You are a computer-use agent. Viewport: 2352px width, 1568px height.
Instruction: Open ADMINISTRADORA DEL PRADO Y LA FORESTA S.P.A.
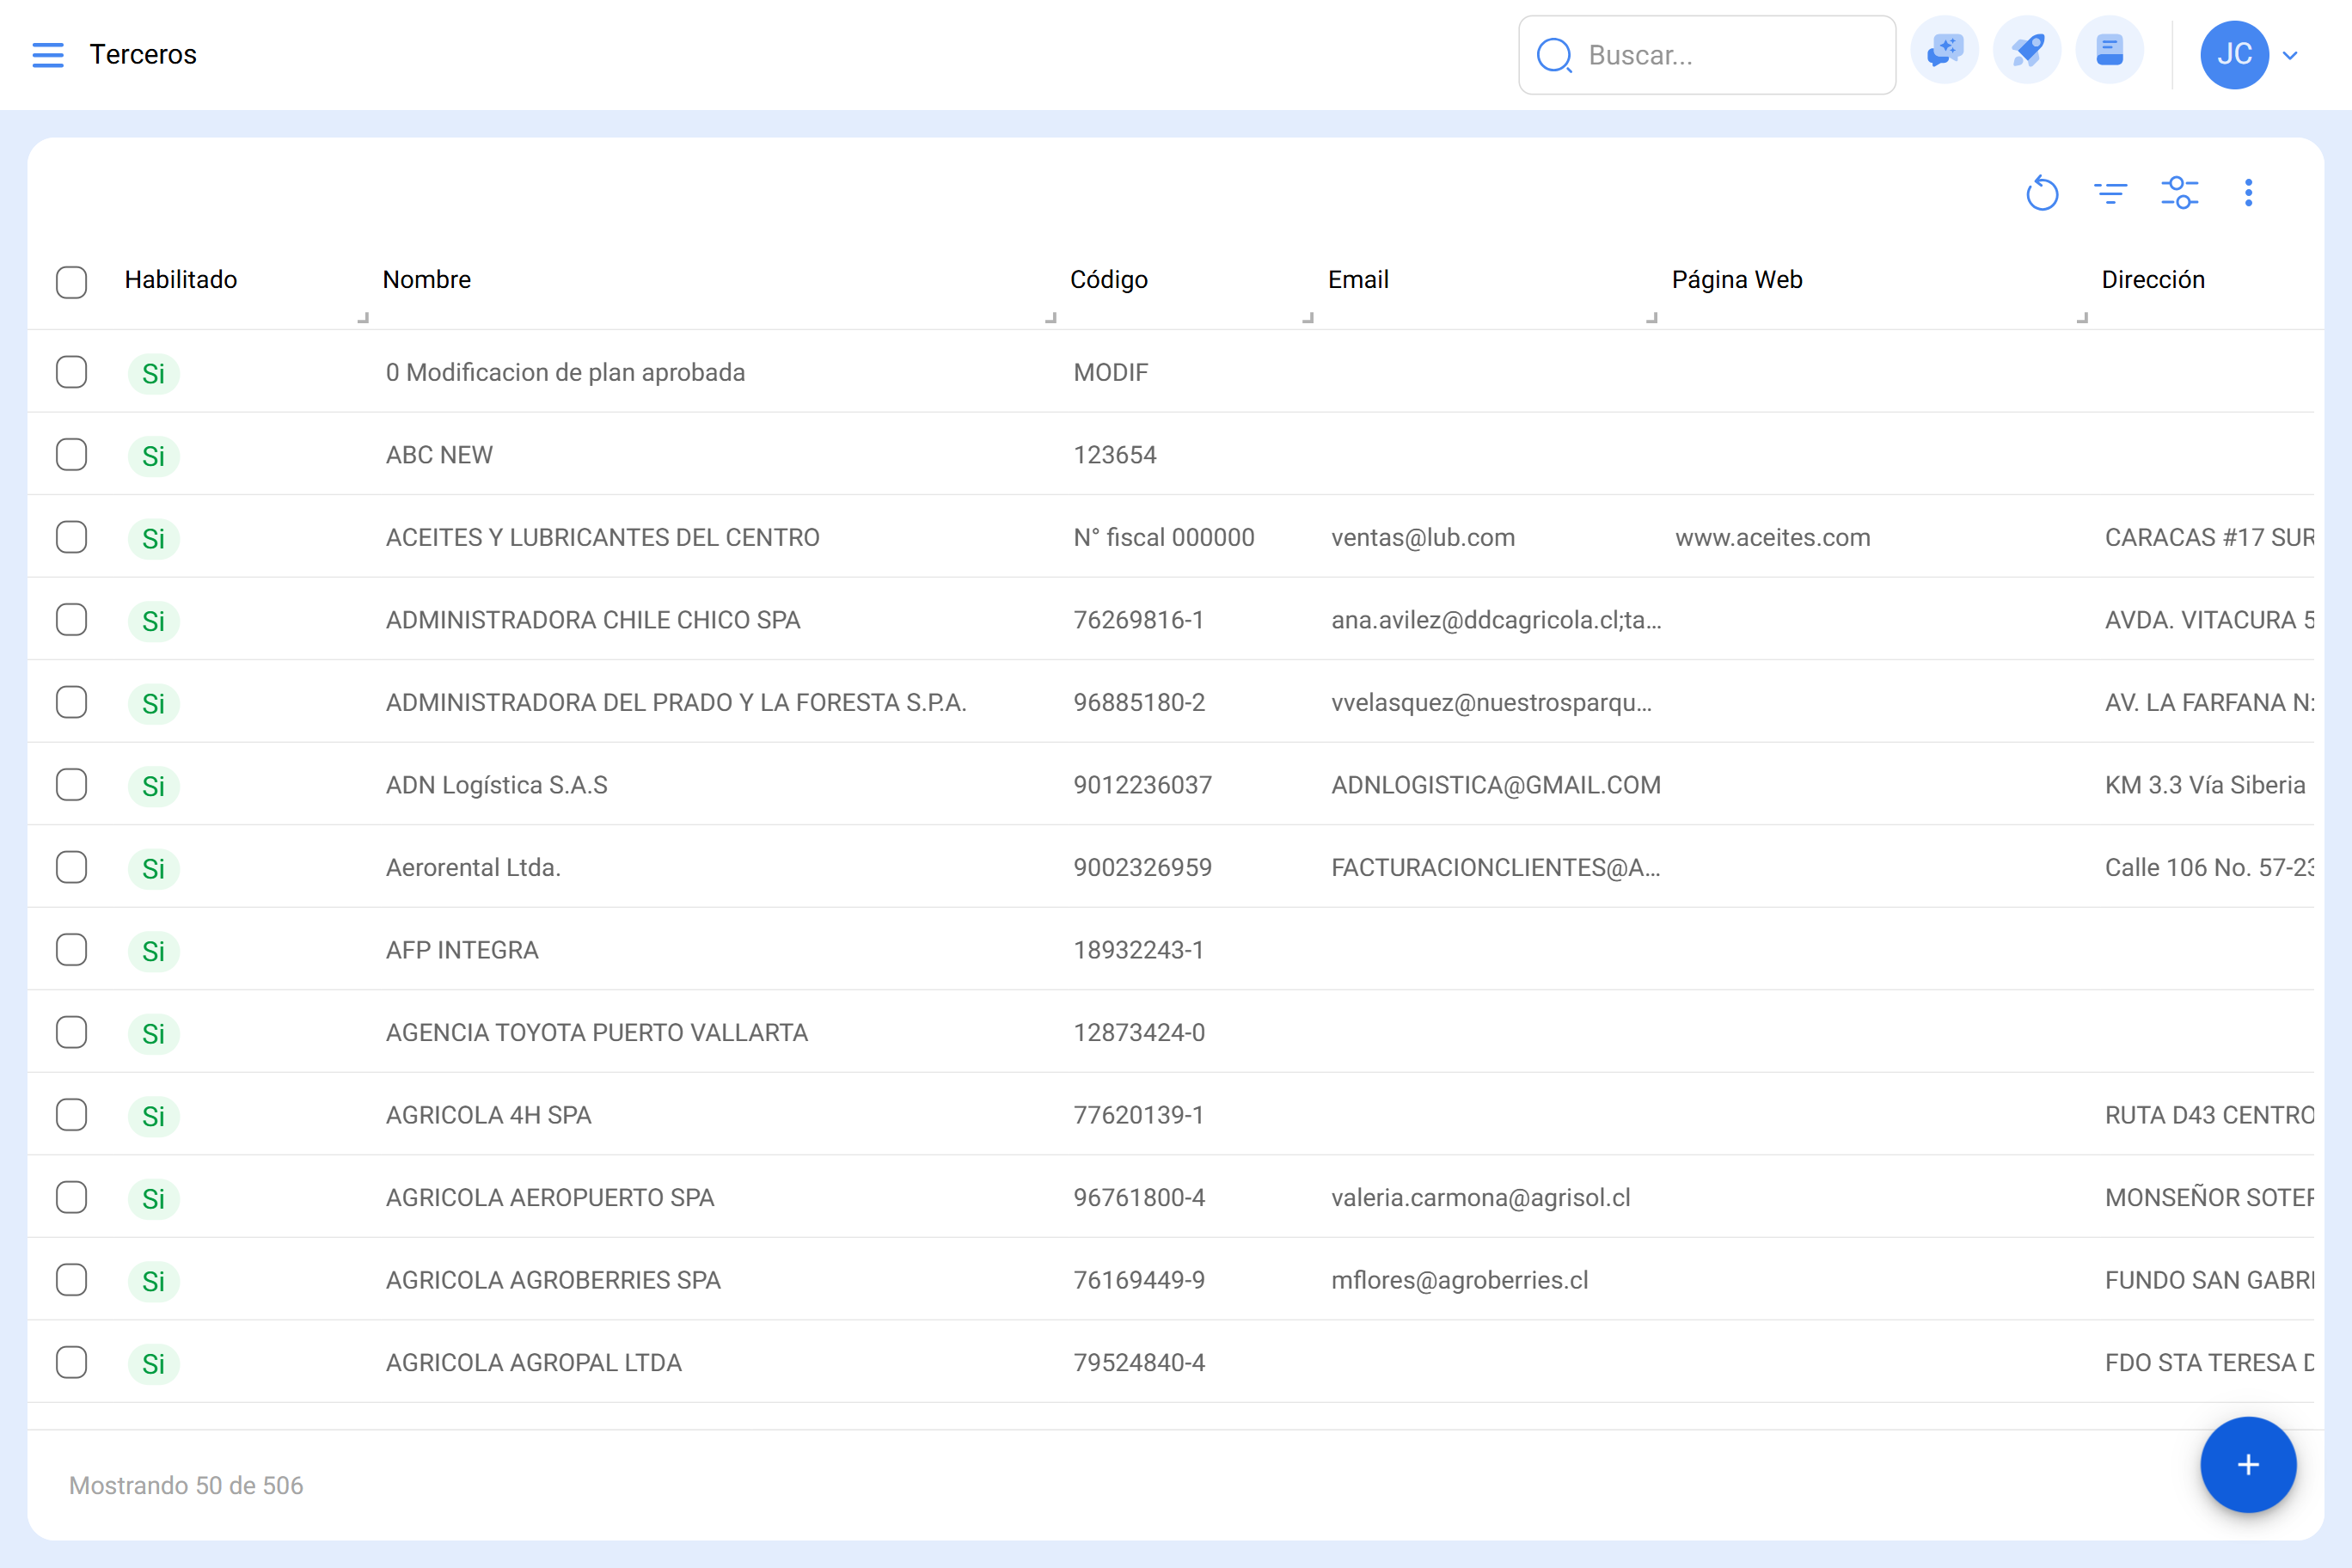[676, 703]
